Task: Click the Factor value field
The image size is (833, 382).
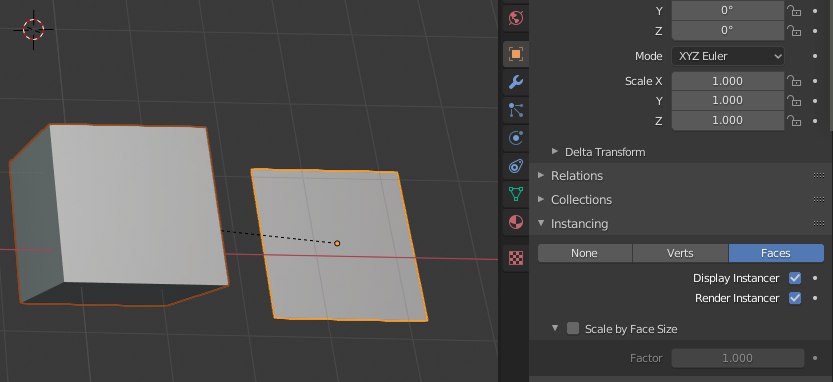Action: [x=738, y=358]
